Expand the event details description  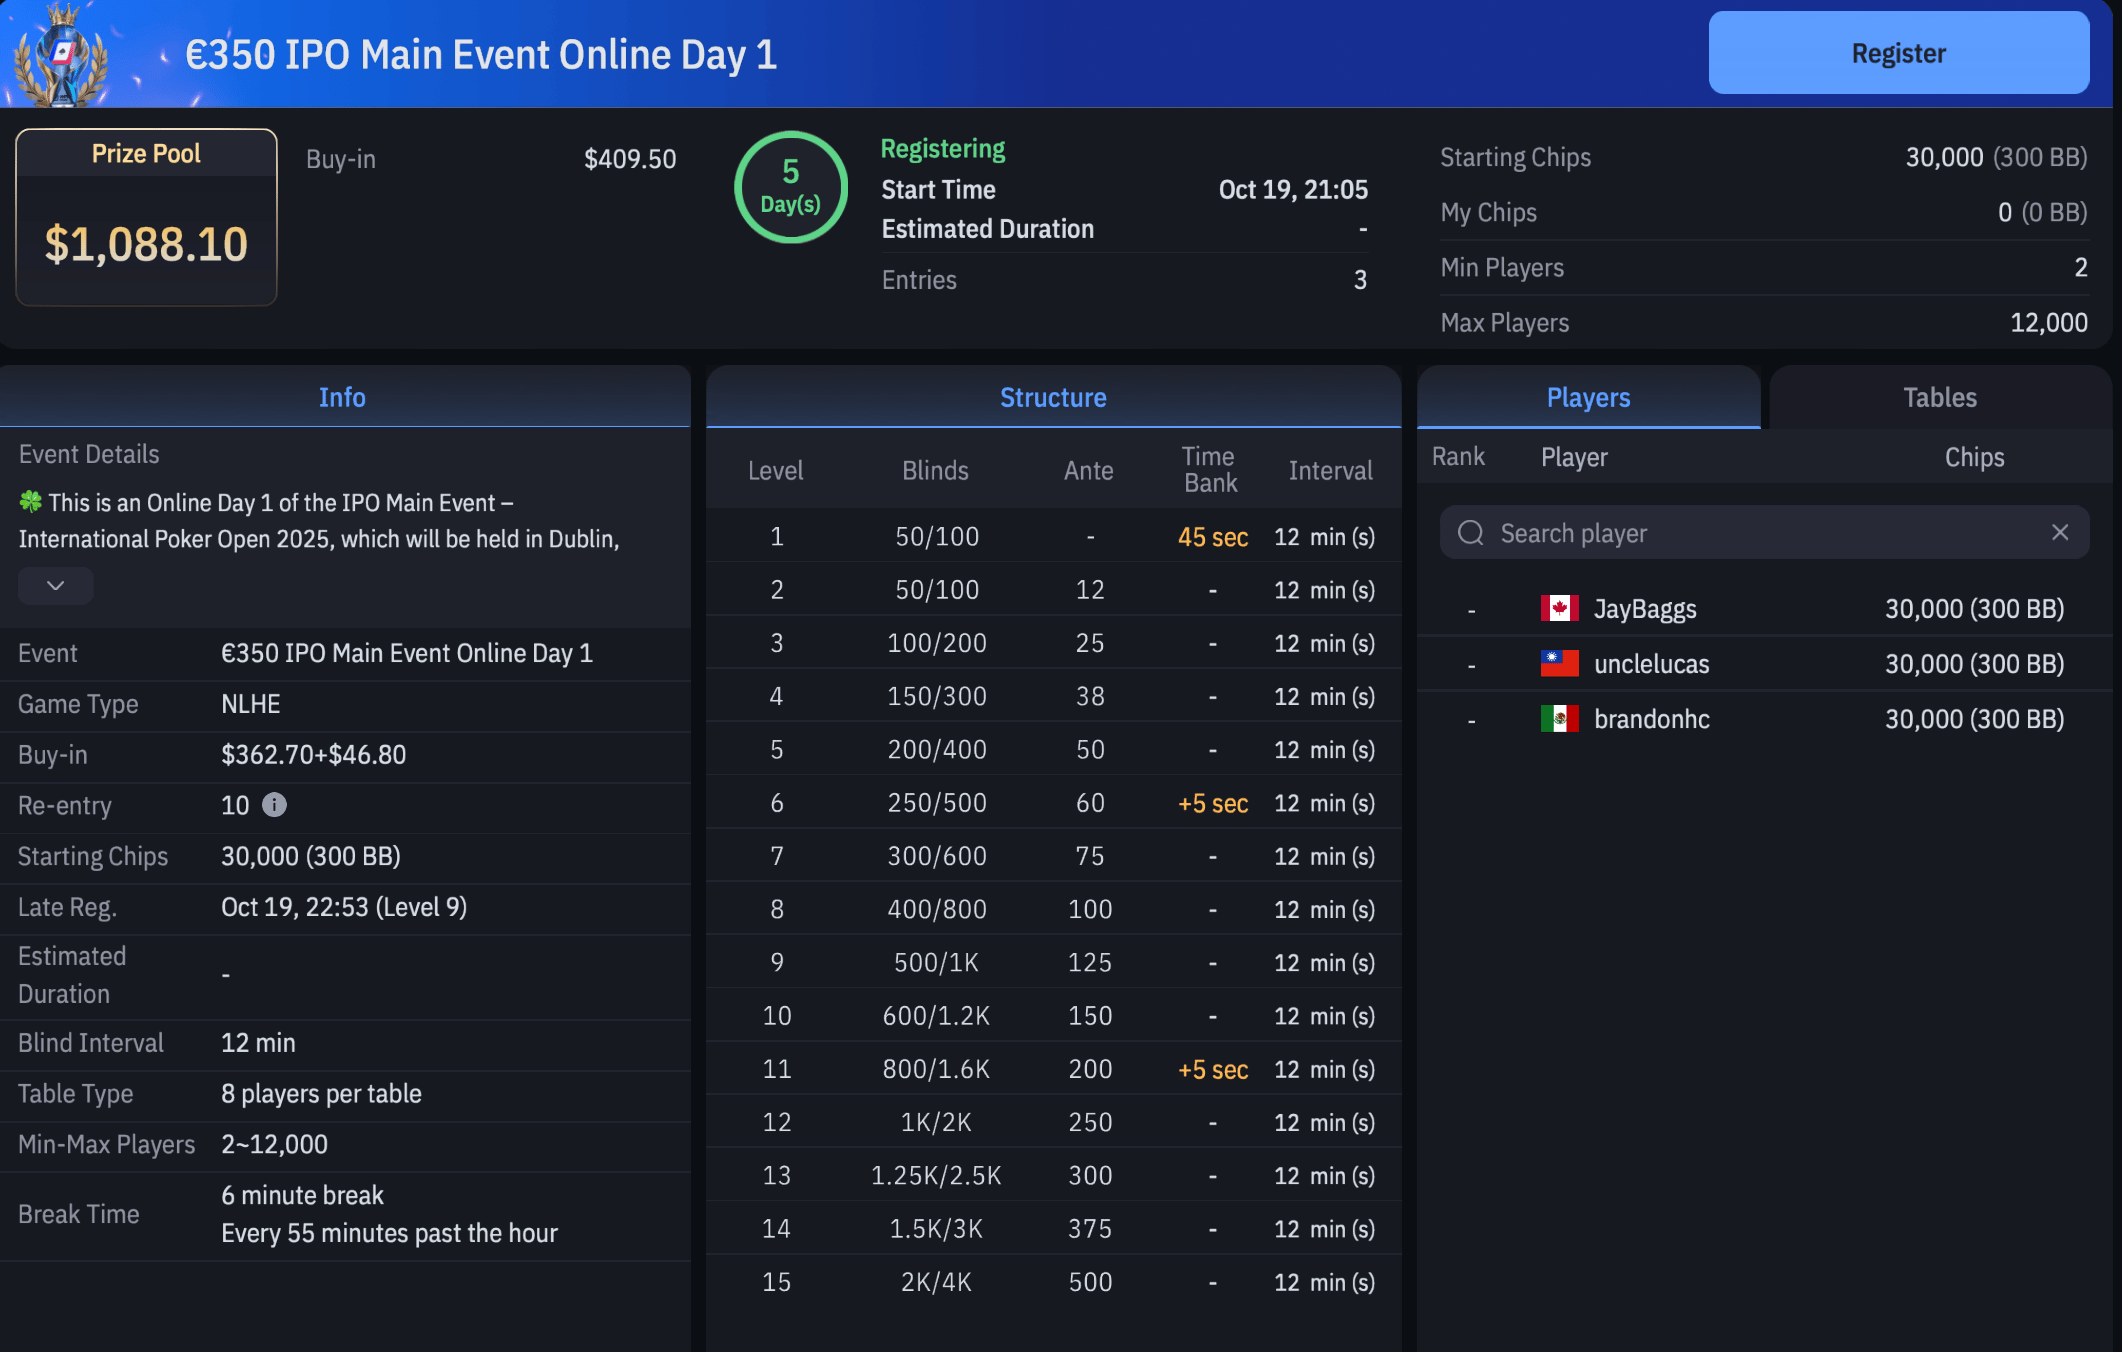56,586
